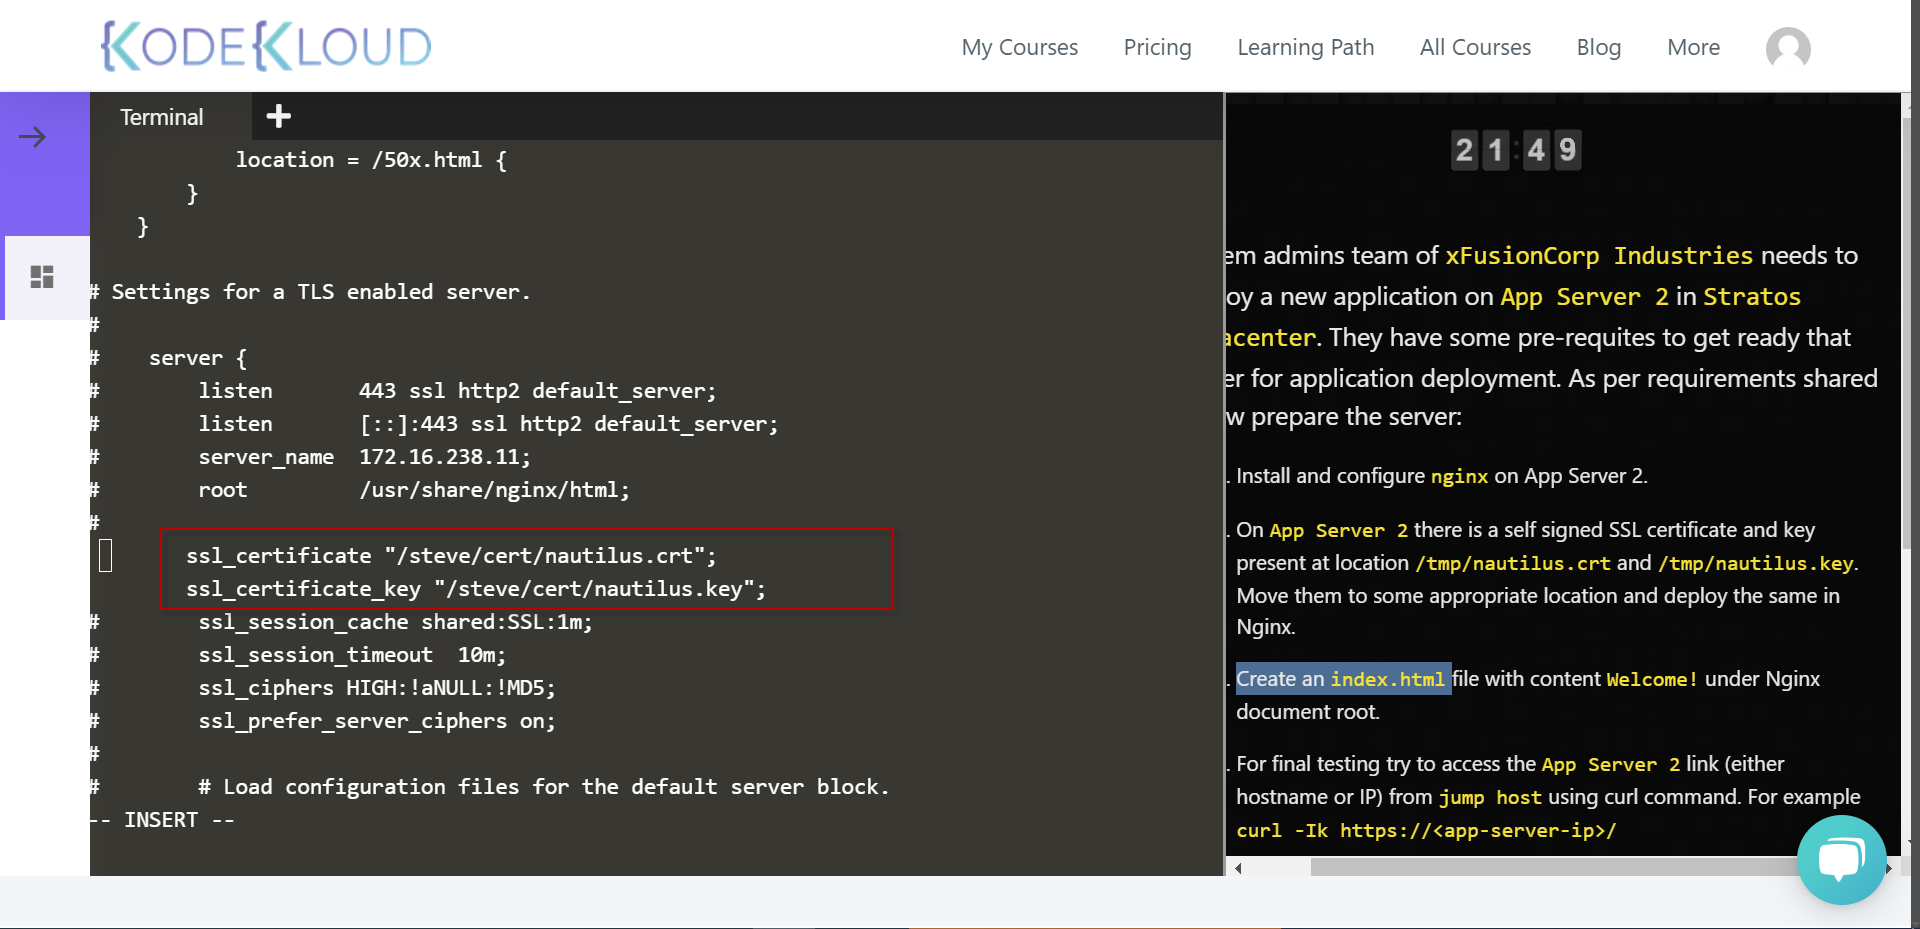Viewport: 1920px width, 929px height.
Task: Click 'Install and configure nginx' step
Action: pyautogui.click(x=1441, y=476)
